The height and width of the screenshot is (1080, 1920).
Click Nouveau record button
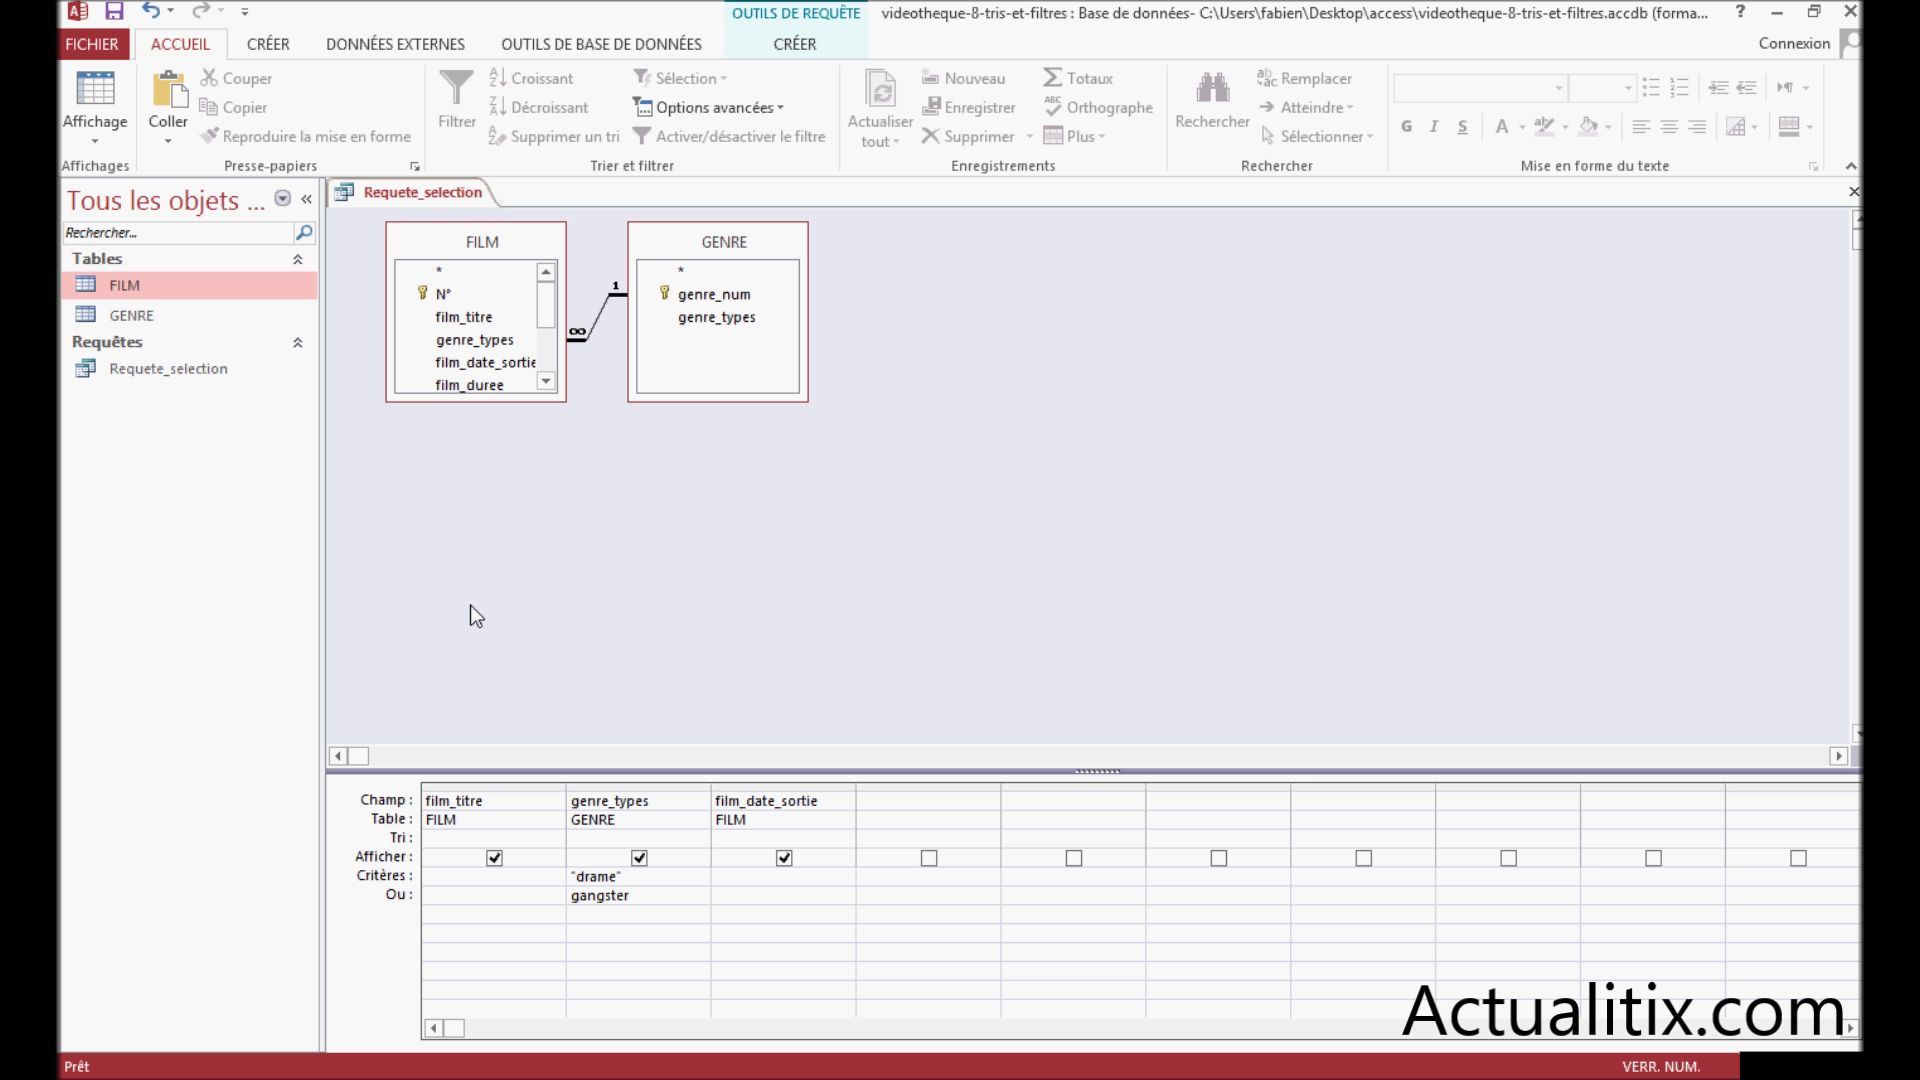click(963, 78)
